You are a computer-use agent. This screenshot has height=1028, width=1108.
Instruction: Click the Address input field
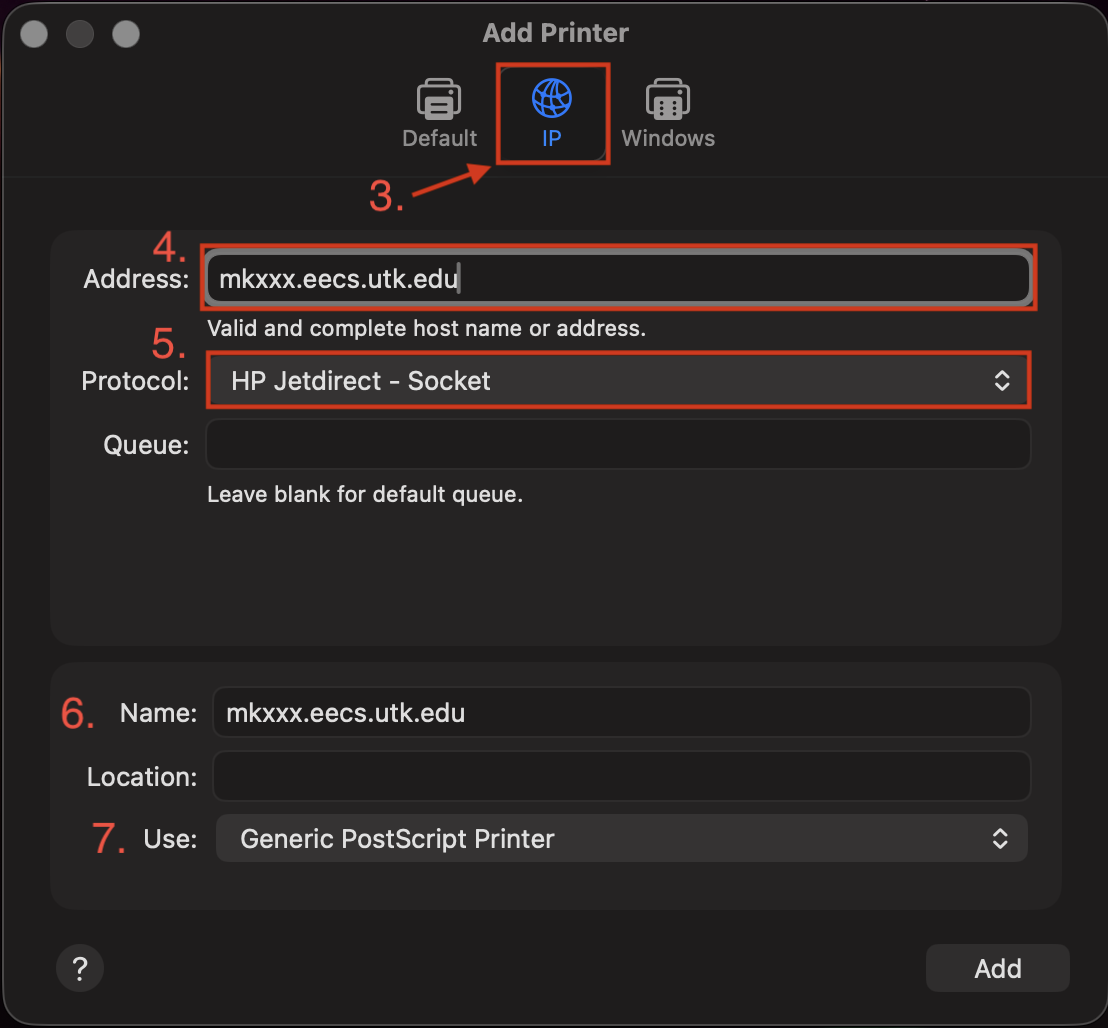click(x=618, y=278)
